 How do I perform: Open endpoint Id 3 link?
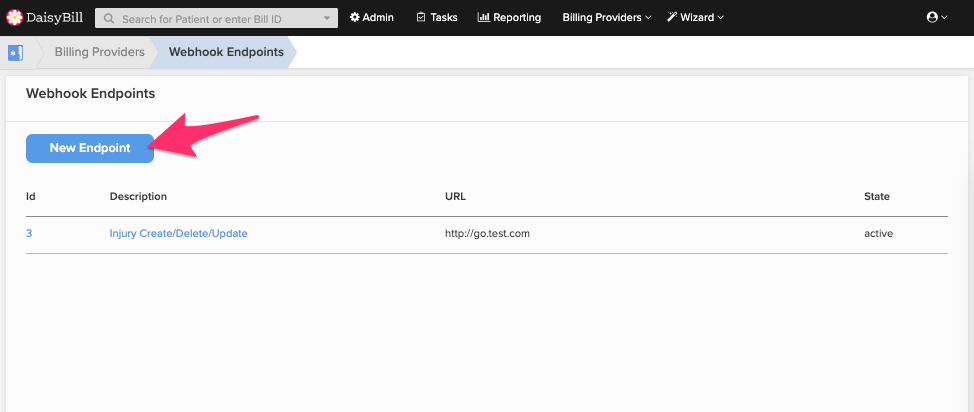29,234
